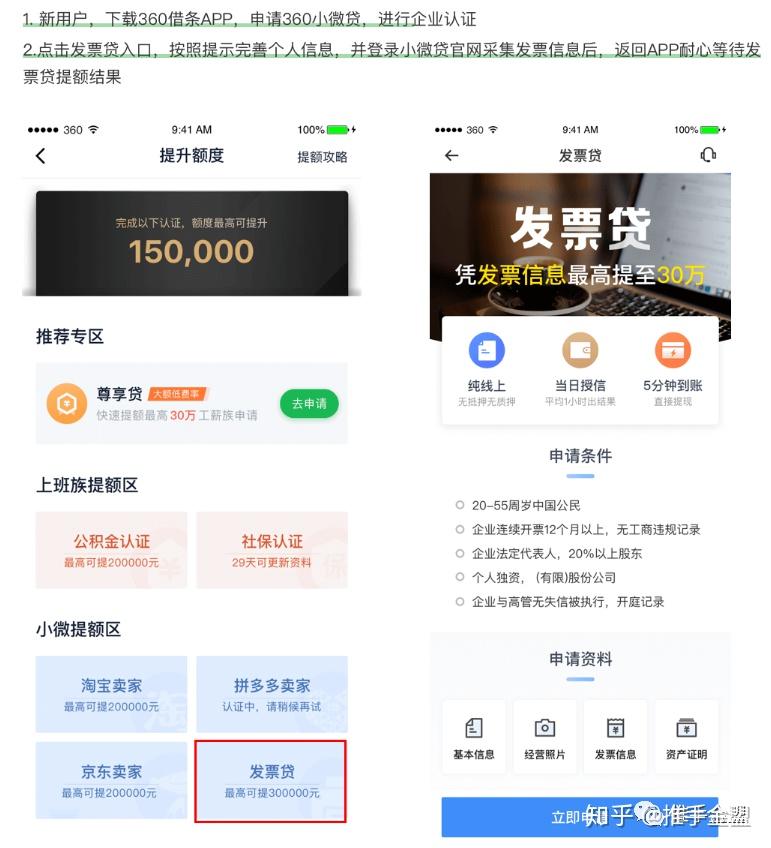The image size is (771, 848).
Task: Tap the blue 纯线上 document icon
Action: [x=487, y=350]
